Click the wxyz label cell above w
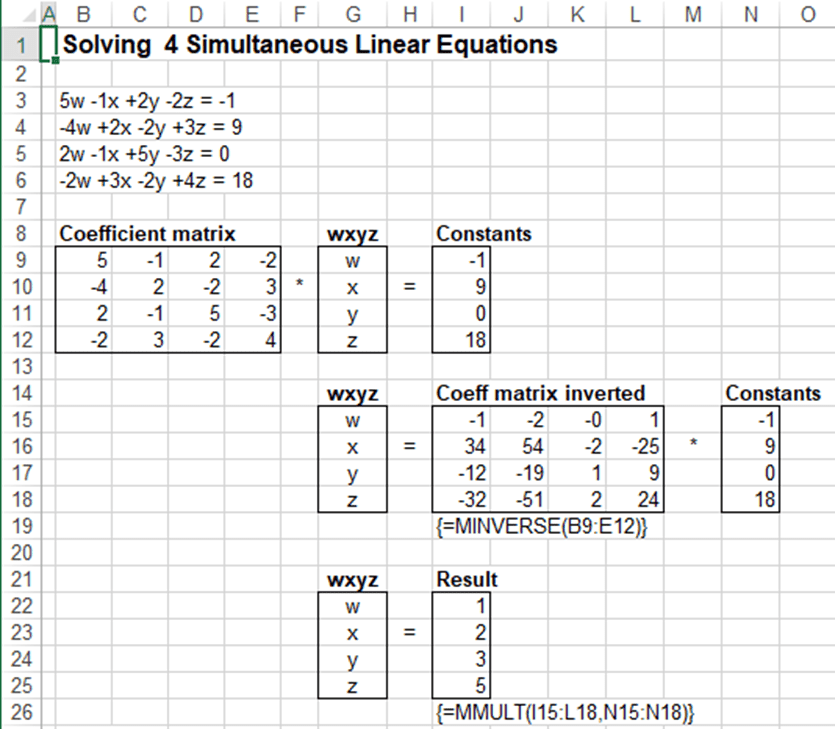835x729 pixels. tap(353, 233)
